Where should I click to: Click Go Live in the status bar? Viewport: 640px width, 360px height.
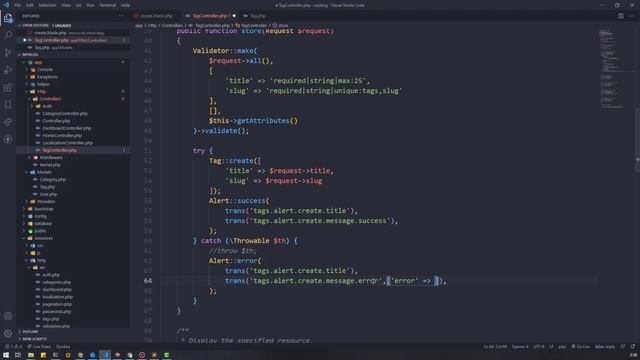coord(580,347)
